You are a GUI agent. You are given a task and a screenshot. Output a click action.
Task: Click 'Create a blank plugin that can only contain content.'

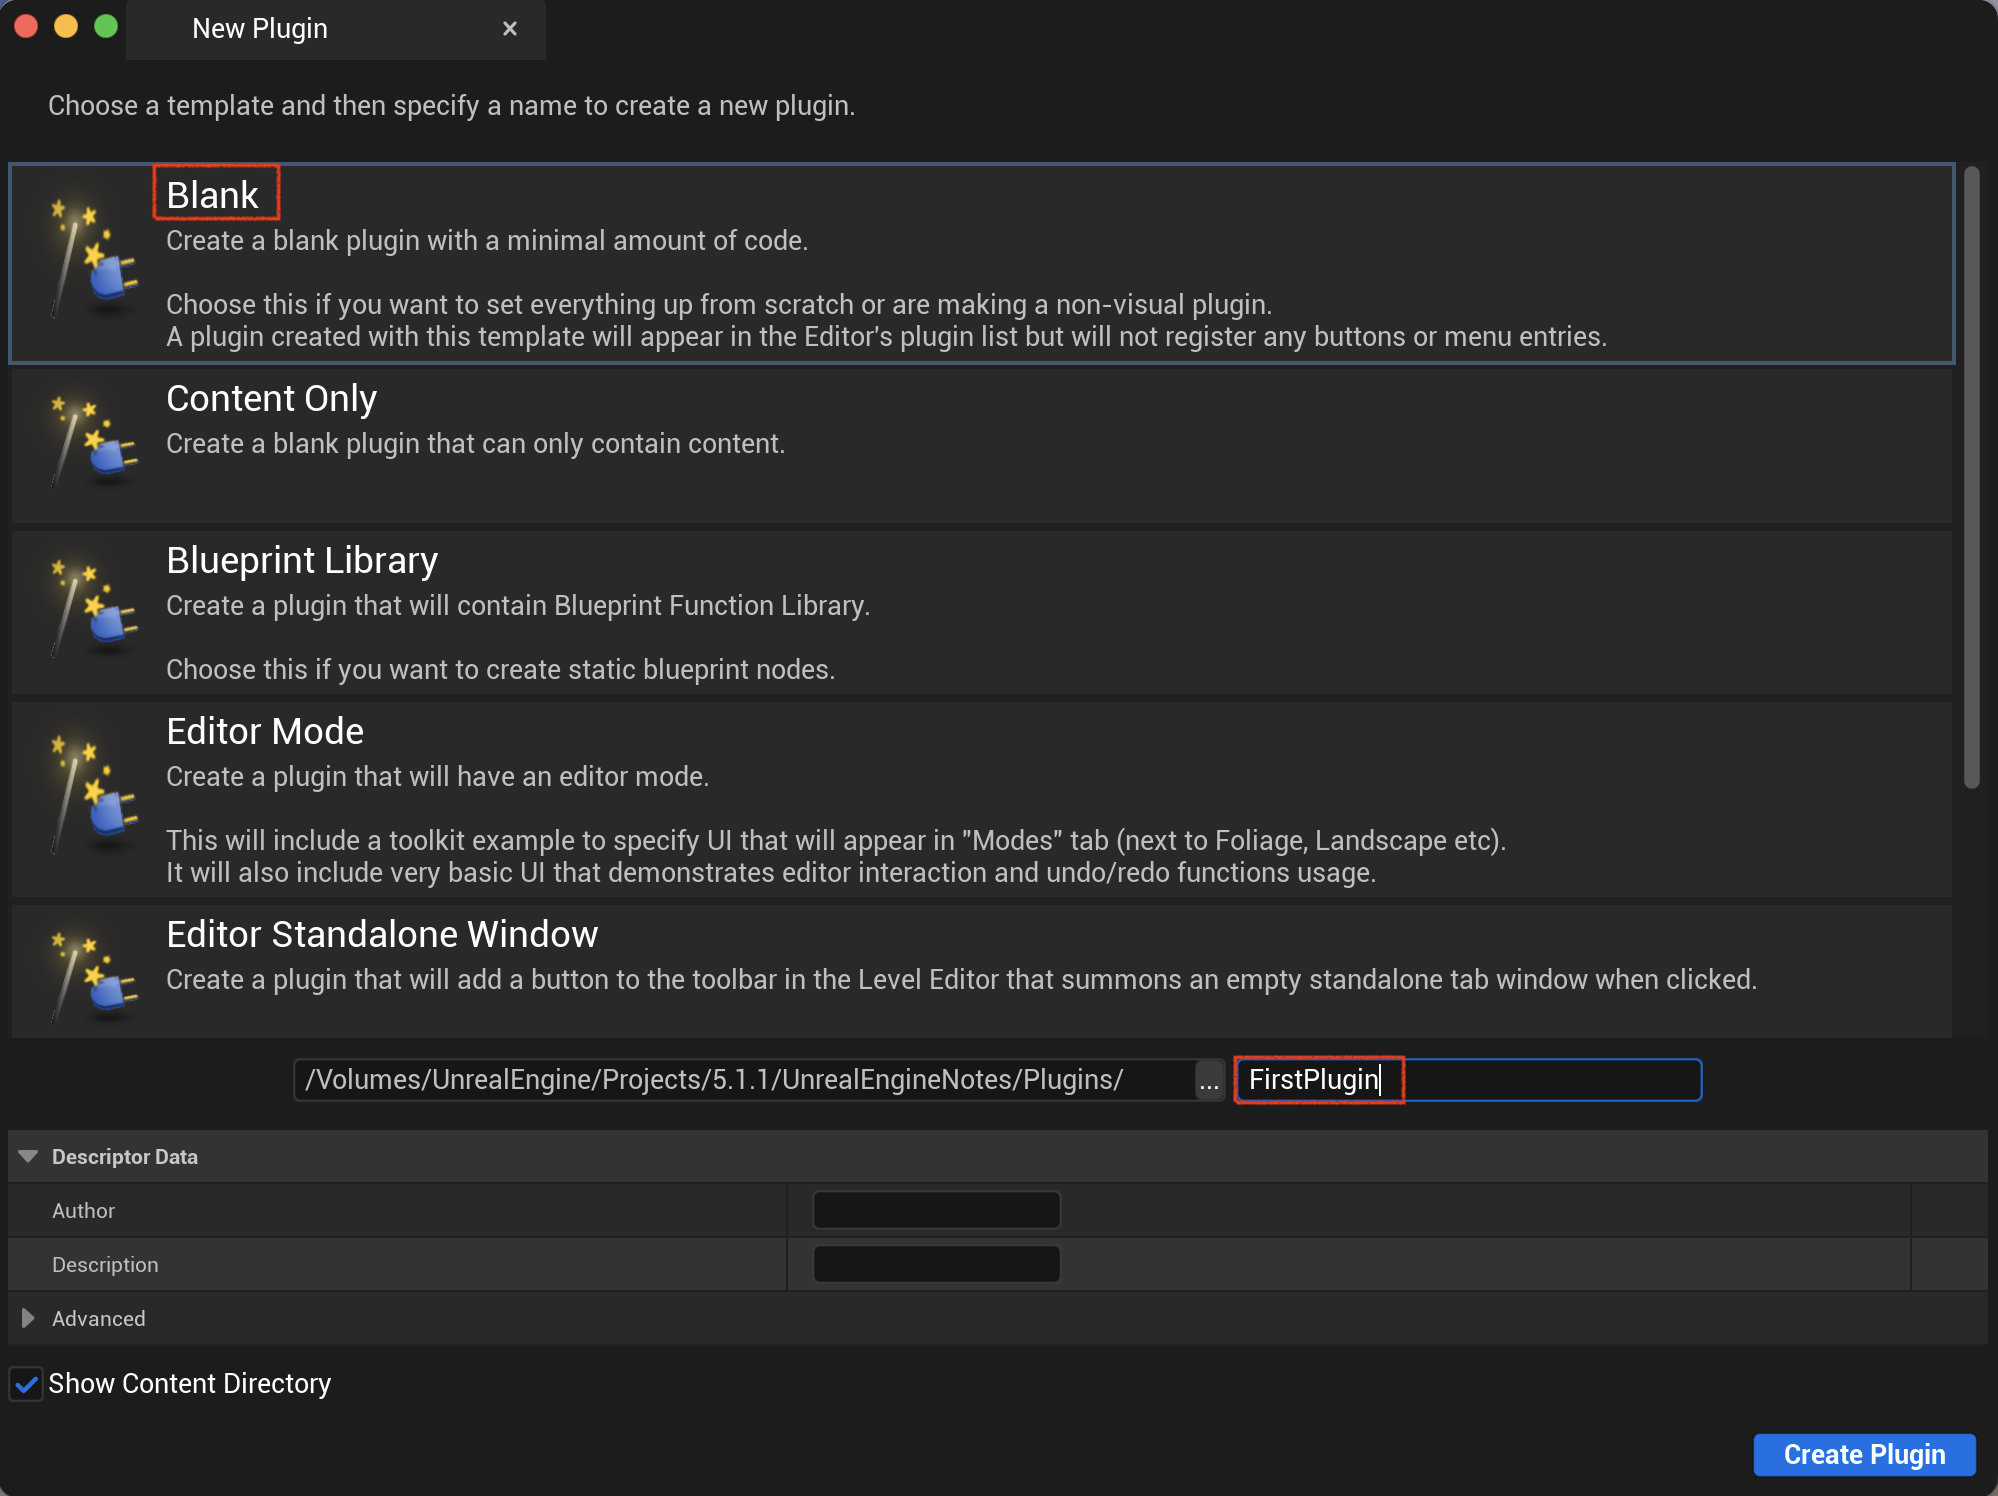476,443
